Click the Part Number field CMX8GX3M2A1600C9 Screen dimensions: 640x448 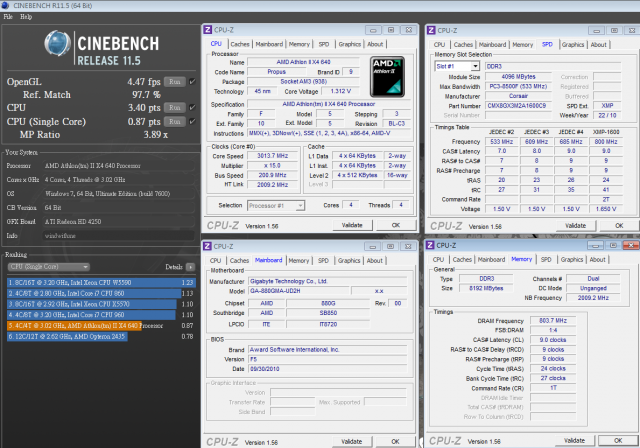click(516, 106)
